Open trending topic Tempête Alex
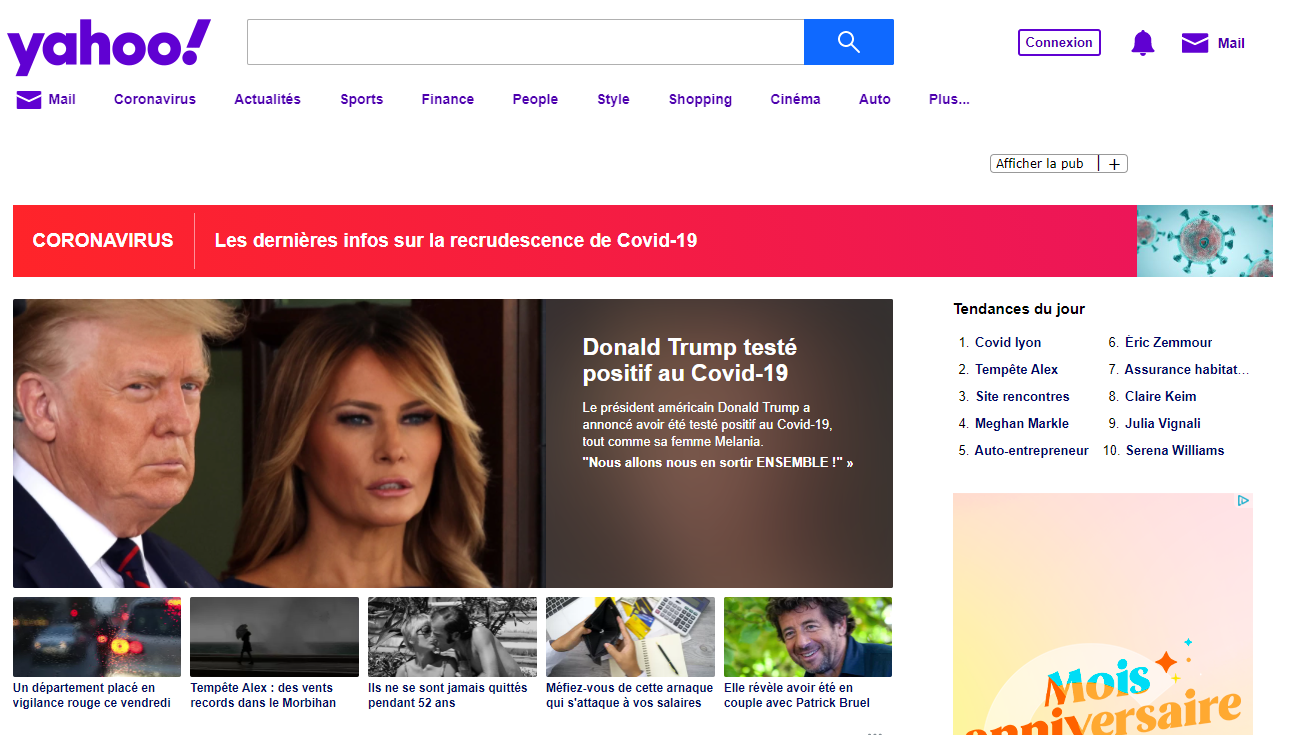The image size is (1296, 735). pyautogui.click(x=1016, y=370)
